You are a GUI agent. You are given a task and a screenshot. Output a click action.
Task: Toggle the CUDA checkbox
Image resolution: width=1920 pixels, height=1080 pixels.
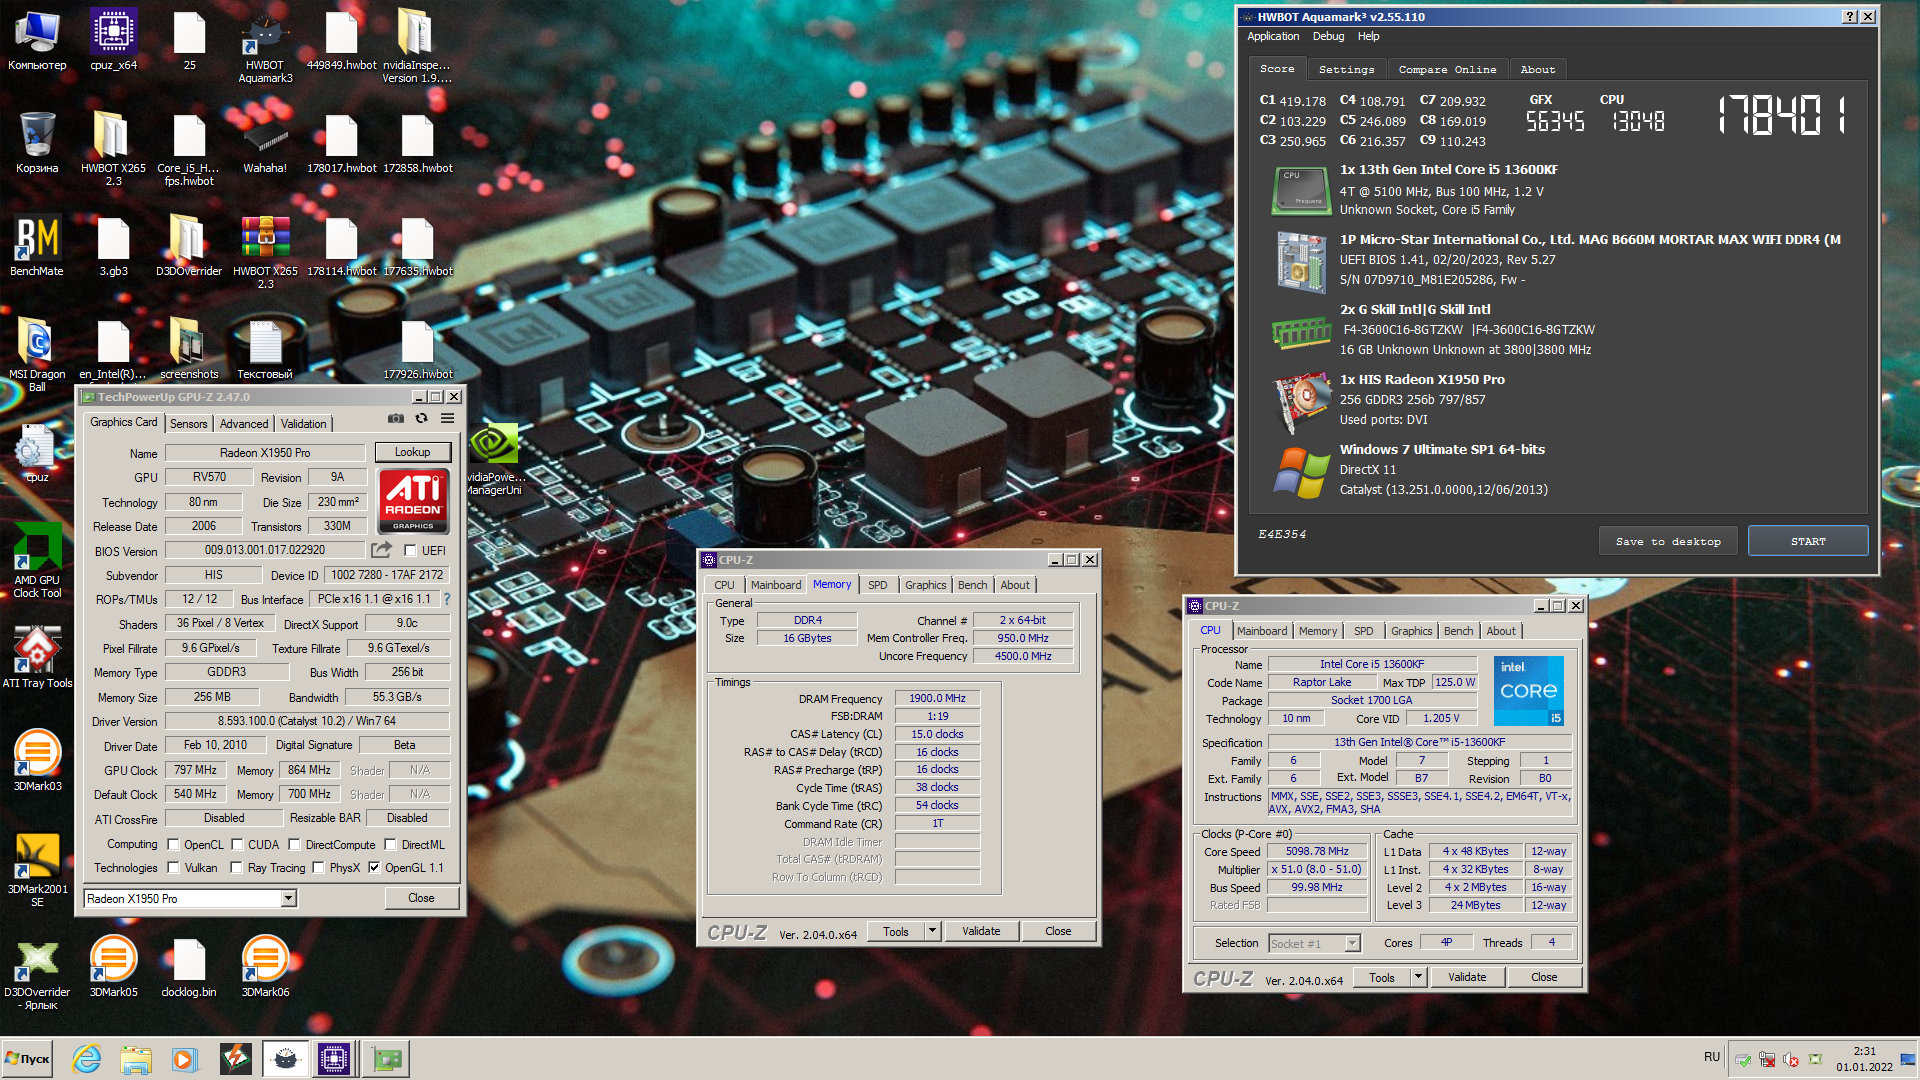[237, 844]
